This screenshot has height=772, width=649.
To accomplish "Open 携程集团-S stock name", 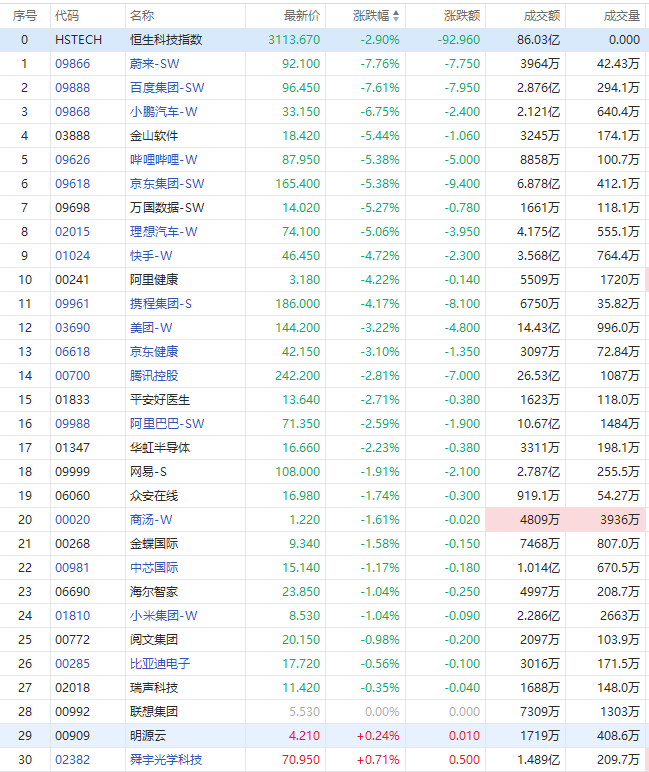I will point(161,304).
